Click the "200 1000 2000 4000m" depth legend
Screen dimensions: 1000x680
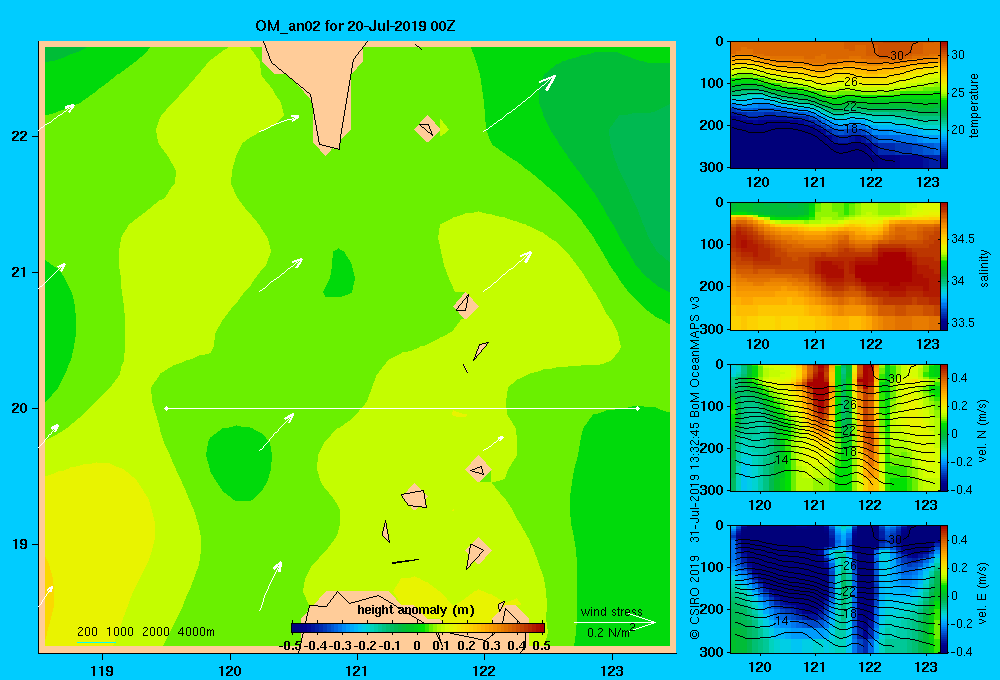point(145,632)
